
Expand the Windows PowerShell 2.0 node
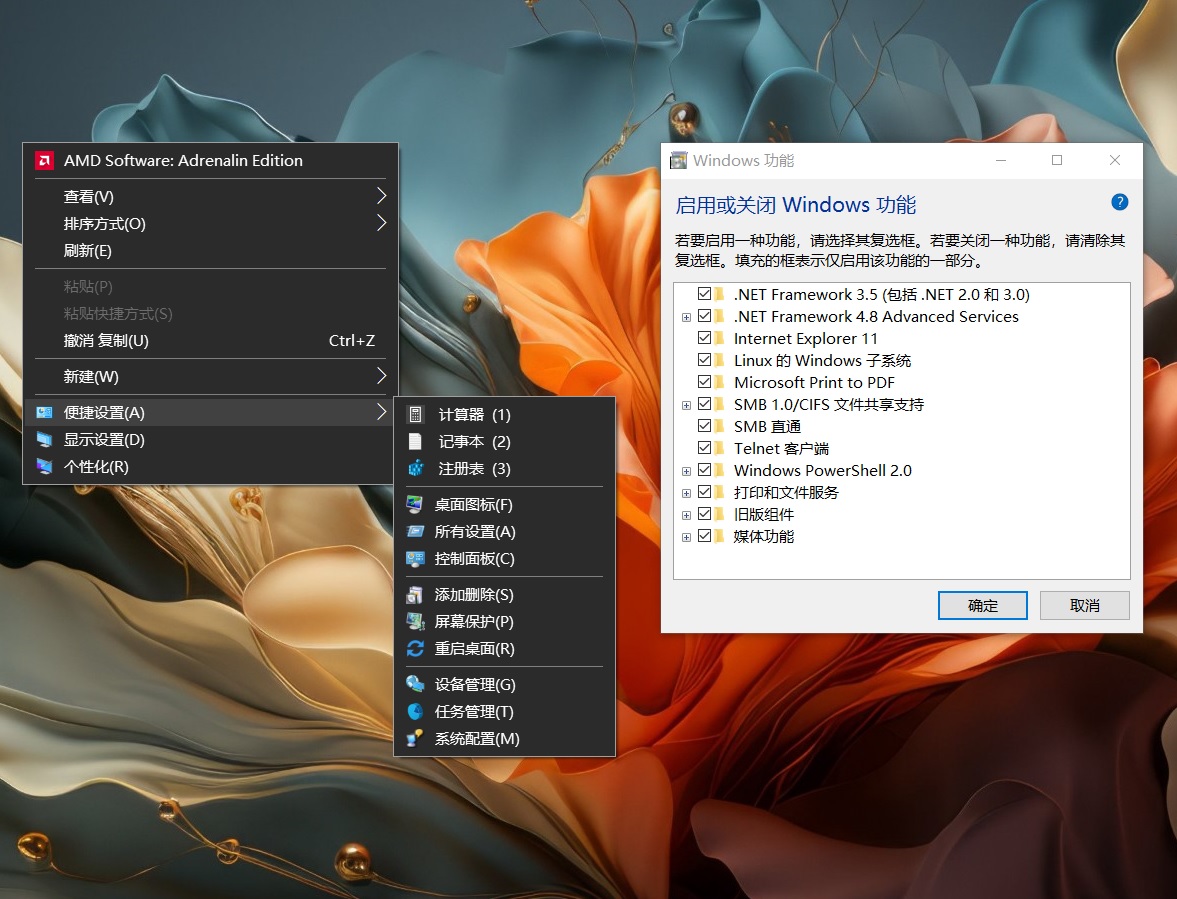(686, 471)
